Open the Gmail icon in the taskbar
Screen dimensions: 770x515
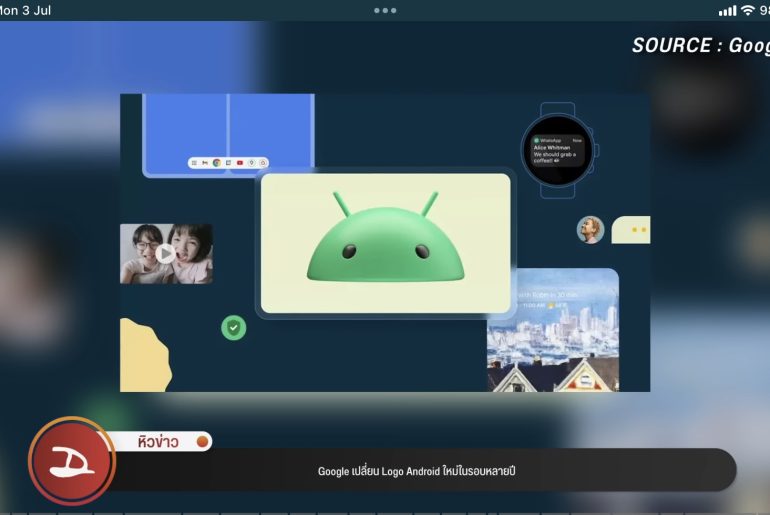(x=205, y=163)
